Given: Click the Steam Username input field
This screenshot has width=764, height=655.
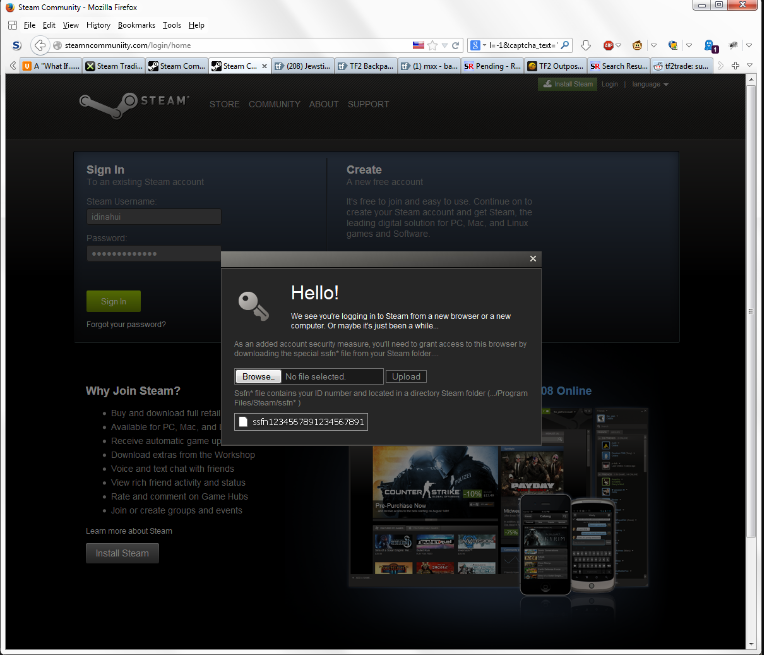Looking at the screenshot, I should click(x=153, y=217).
